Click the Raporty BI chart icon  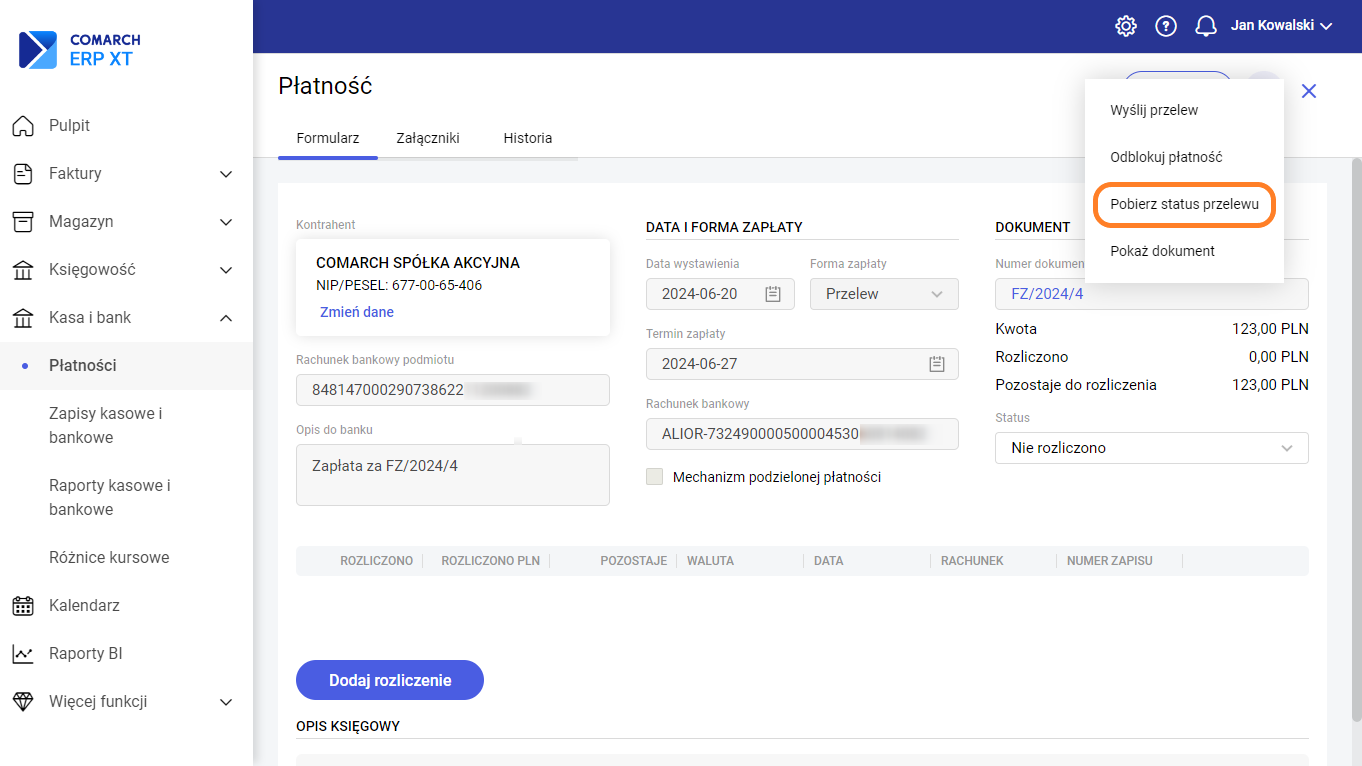click(x=23, y=654)
